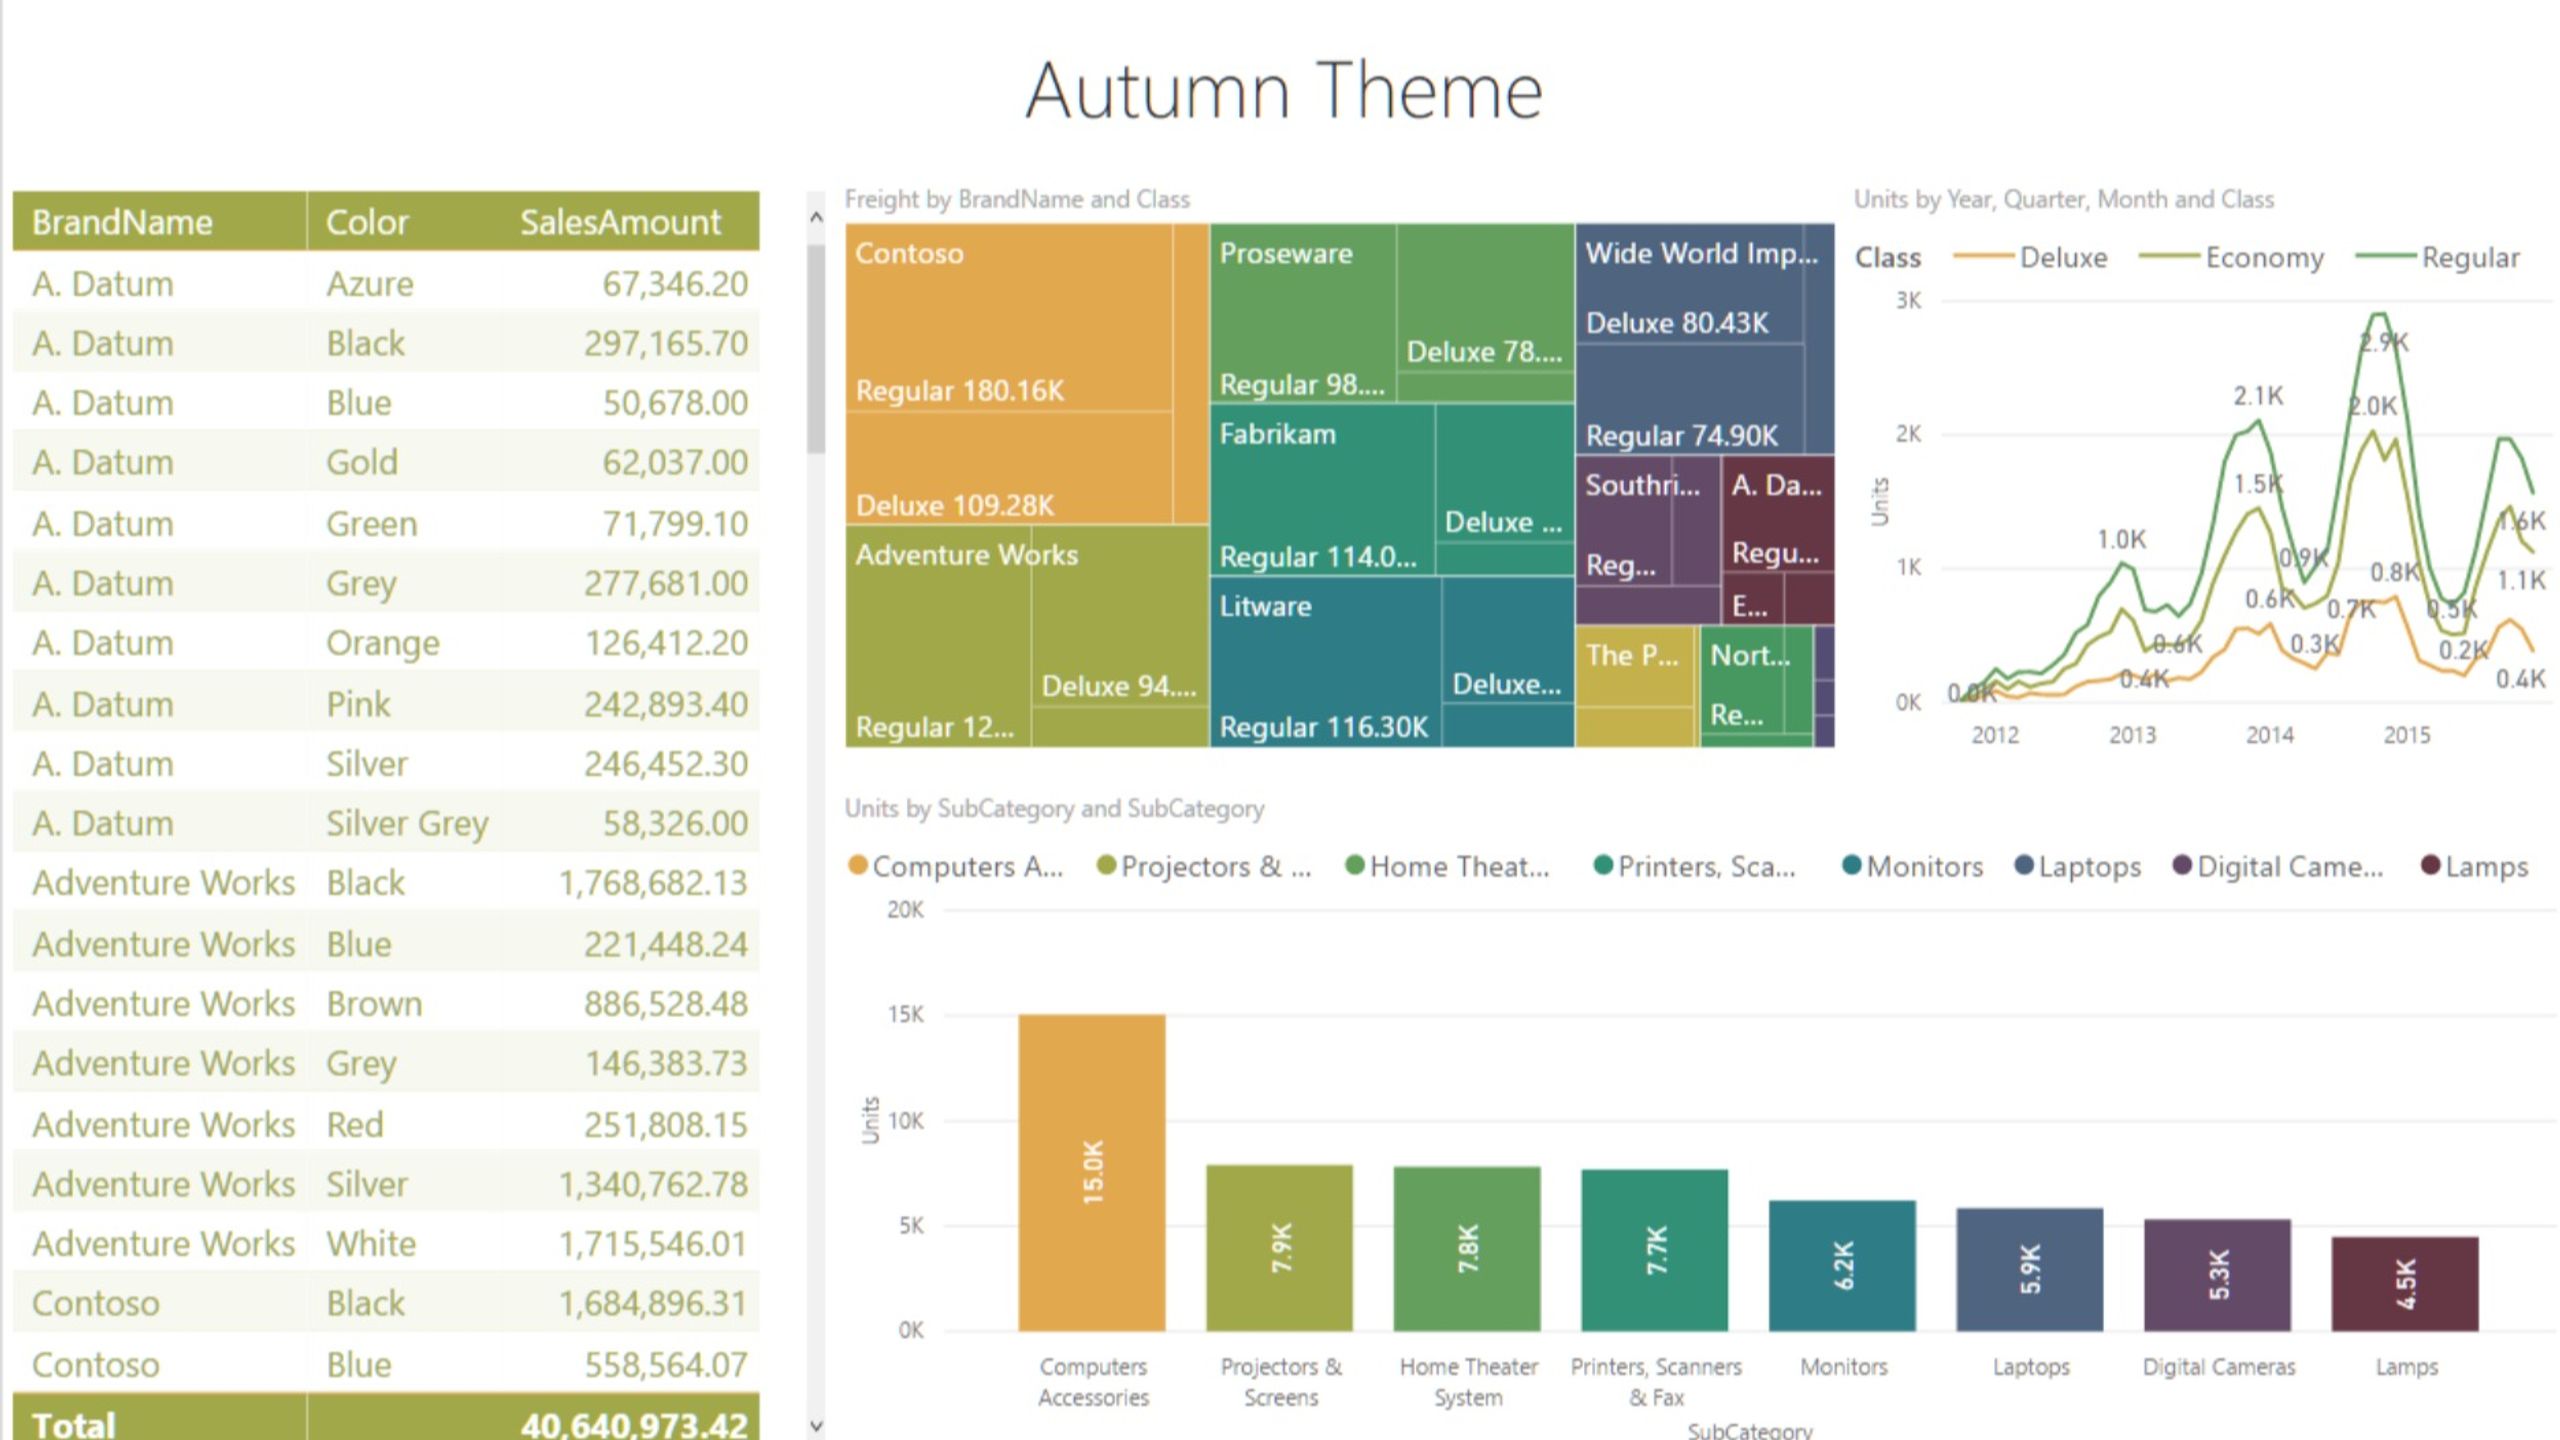
Task: Select the Home Theater System 7.8K bar
Action: pyautogui.click(x=1467, y=1248)
